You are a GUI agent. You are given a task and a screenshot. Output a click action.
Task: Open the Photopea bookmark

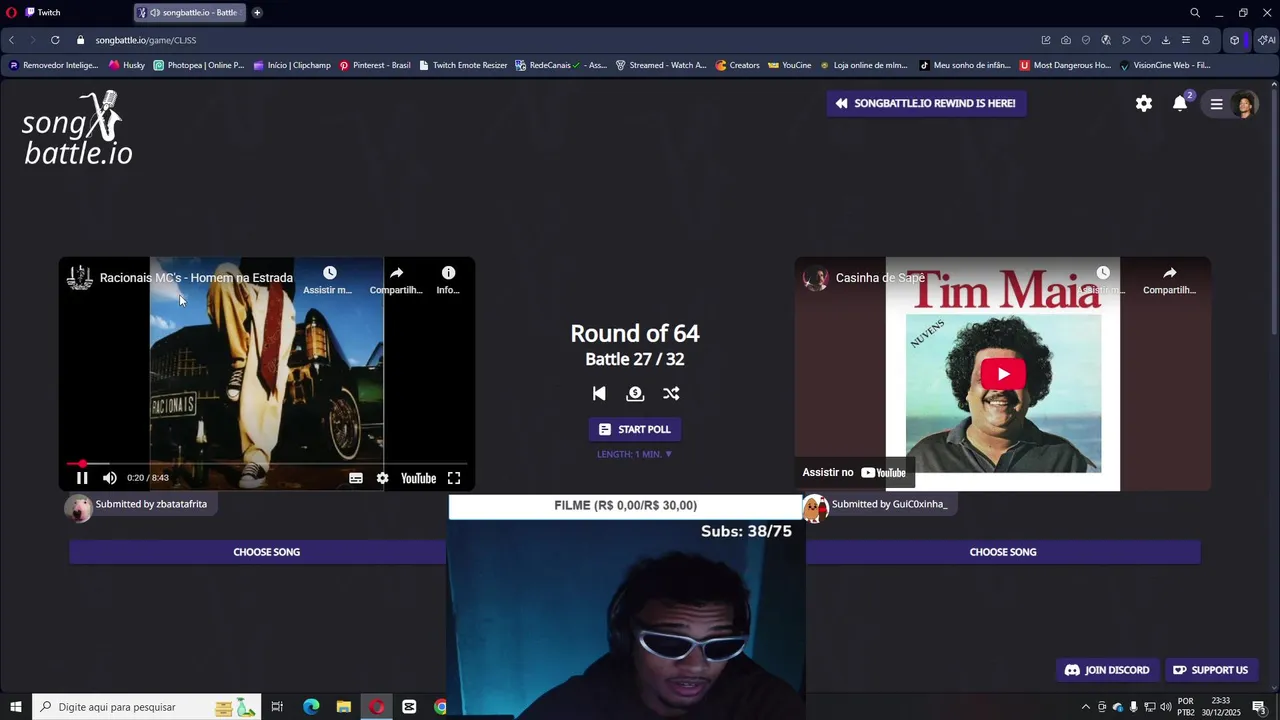coord(198,65)
